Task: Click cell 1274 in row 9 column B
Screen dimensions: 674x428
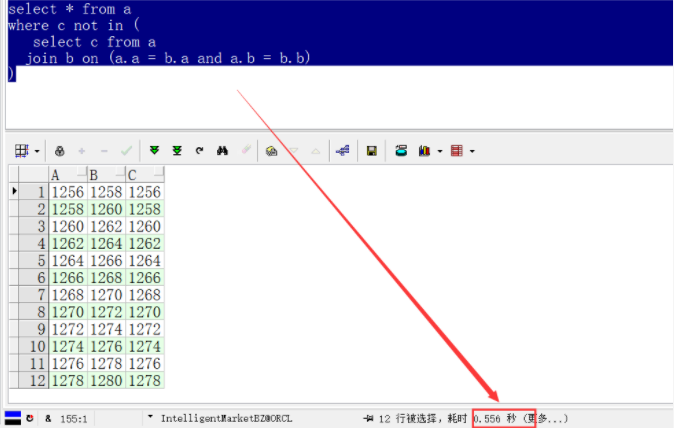Action: tap(106, 329)
